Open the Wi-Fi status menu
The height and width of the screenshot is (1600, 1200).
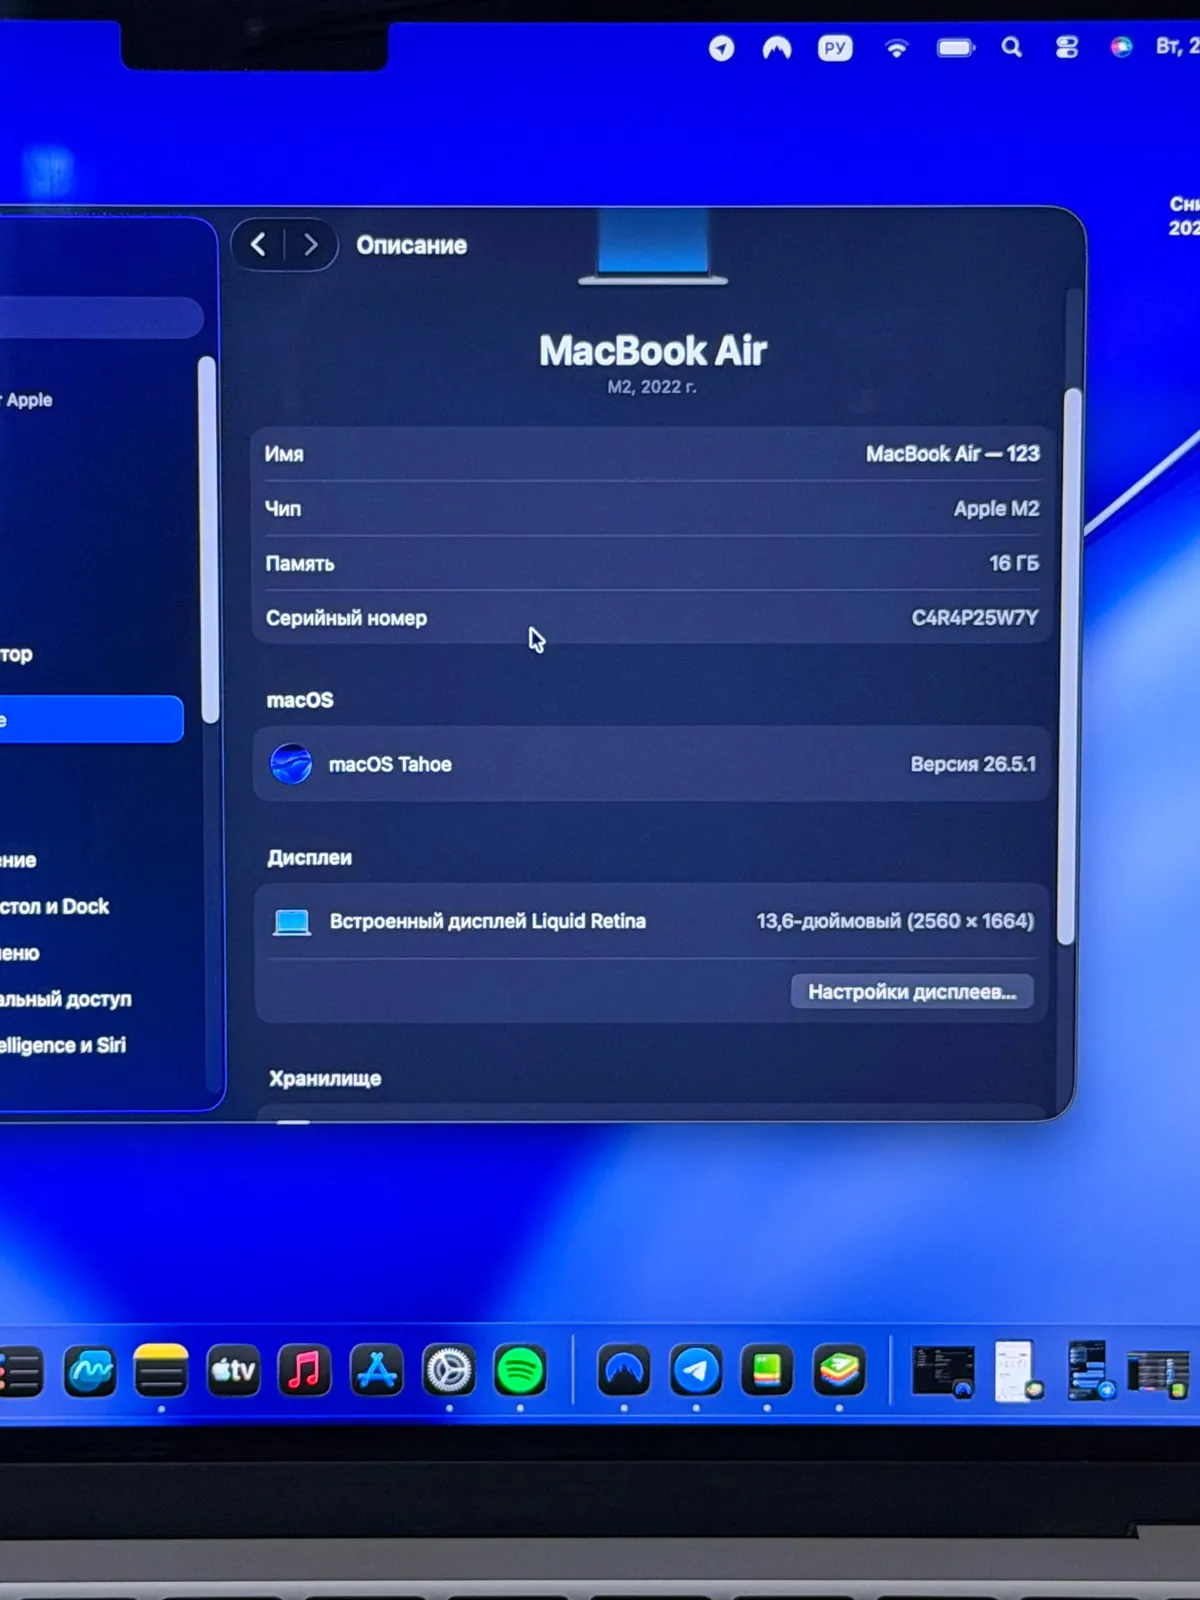[896, 48]
